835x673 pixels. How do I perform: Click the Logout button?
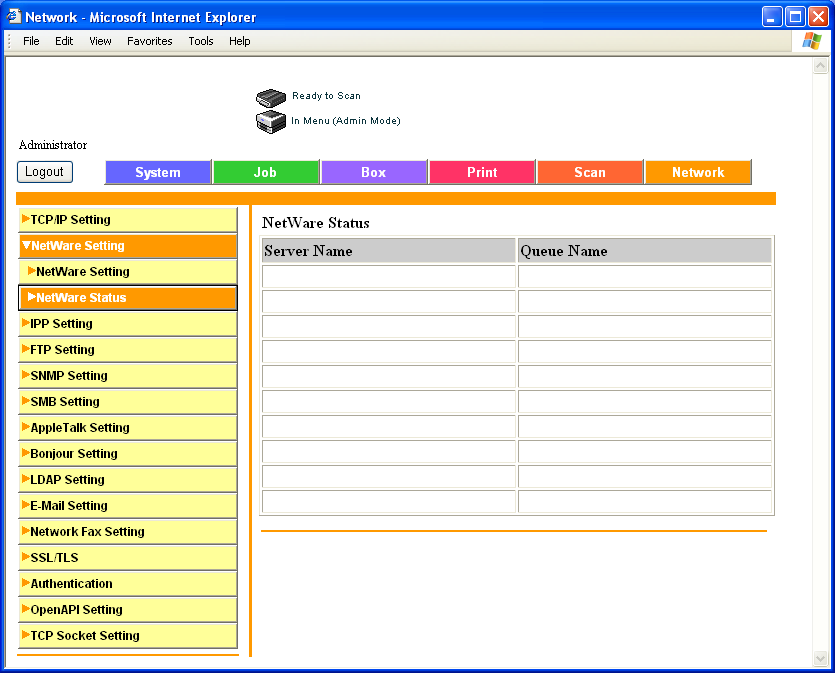[x=45, y=172]
